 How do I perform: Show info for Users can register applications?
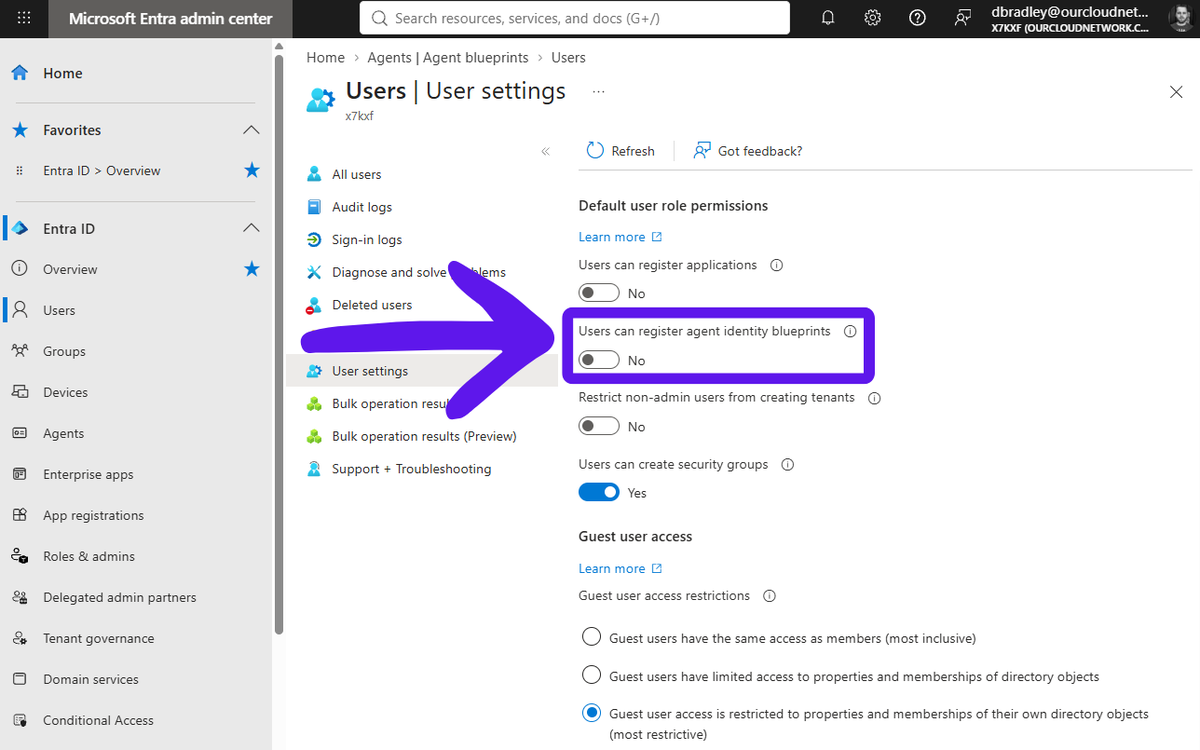point(777,265)
